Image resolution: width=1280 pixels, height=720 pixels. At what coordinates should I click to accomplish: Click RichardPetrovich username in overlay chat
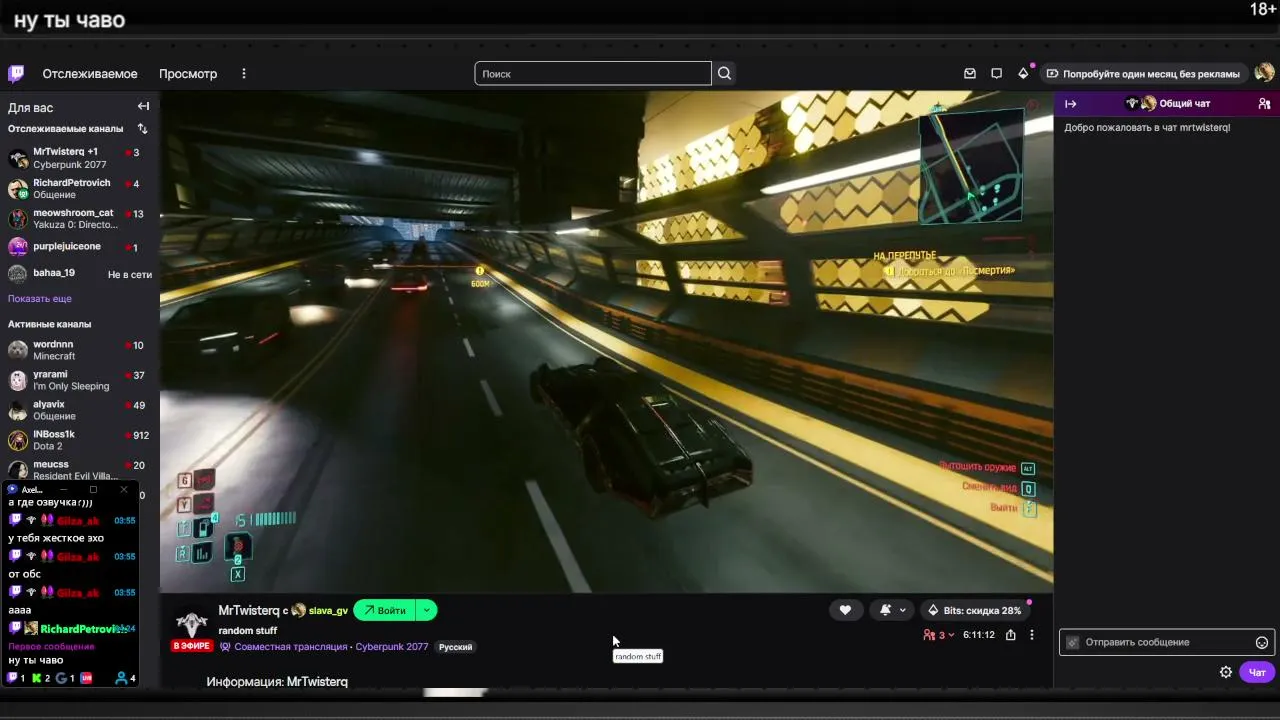pos(83,629)
